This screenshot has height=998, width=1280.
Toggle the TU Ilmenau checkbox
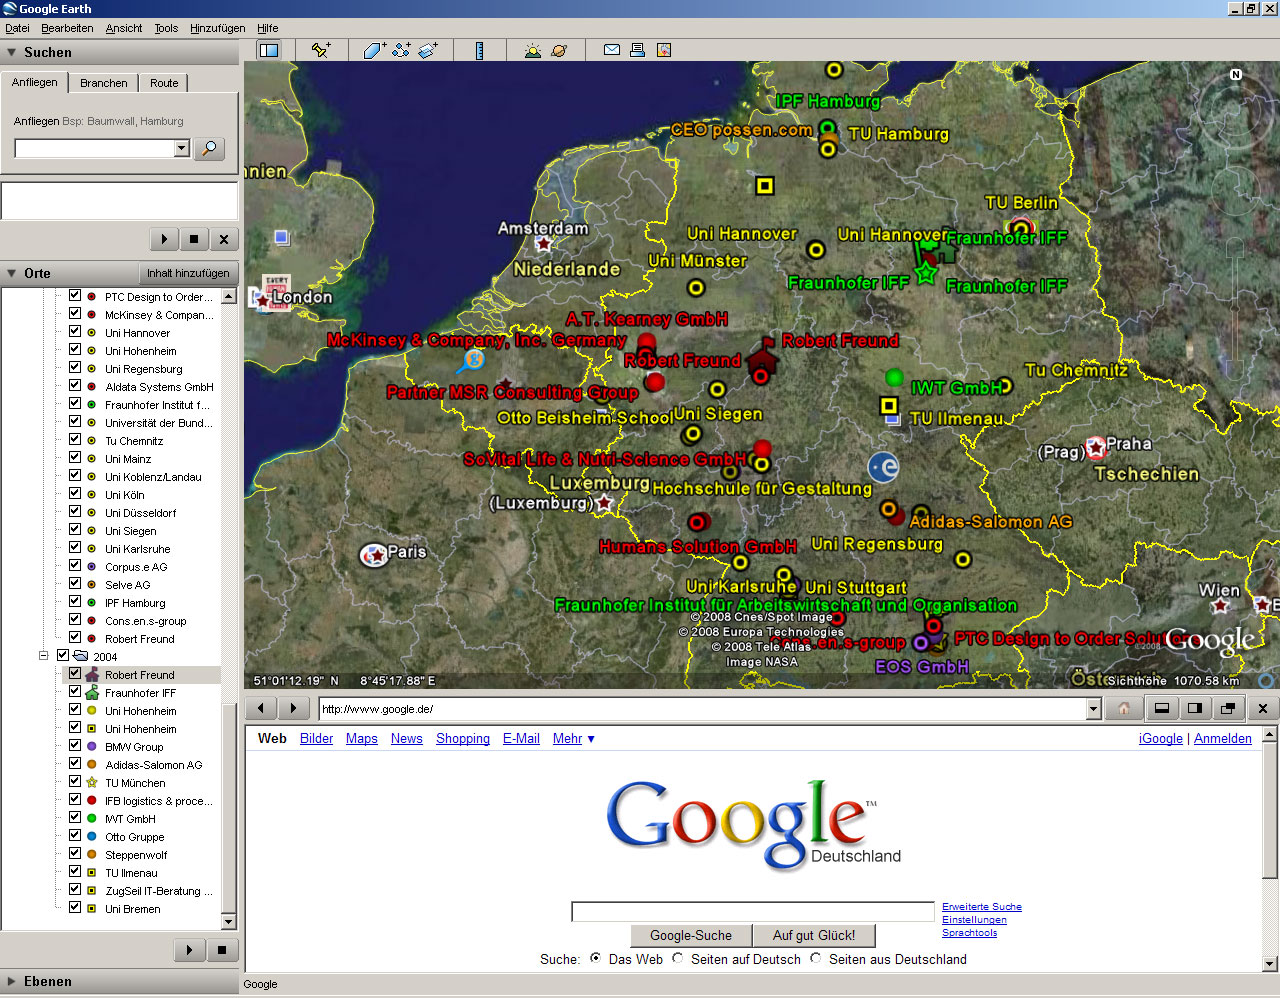[75, 872]
